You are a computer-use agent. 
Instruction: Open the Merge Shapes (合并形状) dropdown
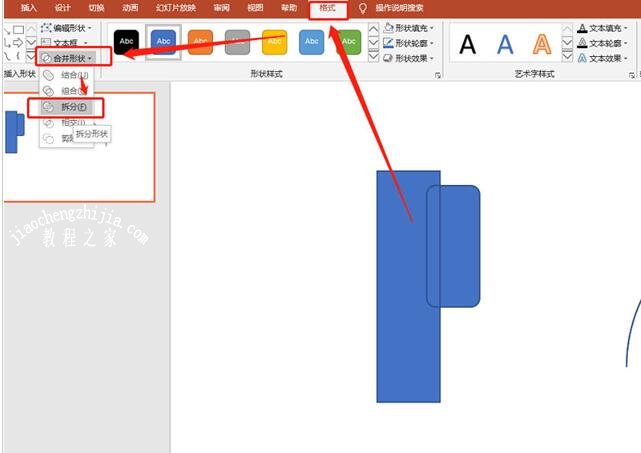(68, 58)
